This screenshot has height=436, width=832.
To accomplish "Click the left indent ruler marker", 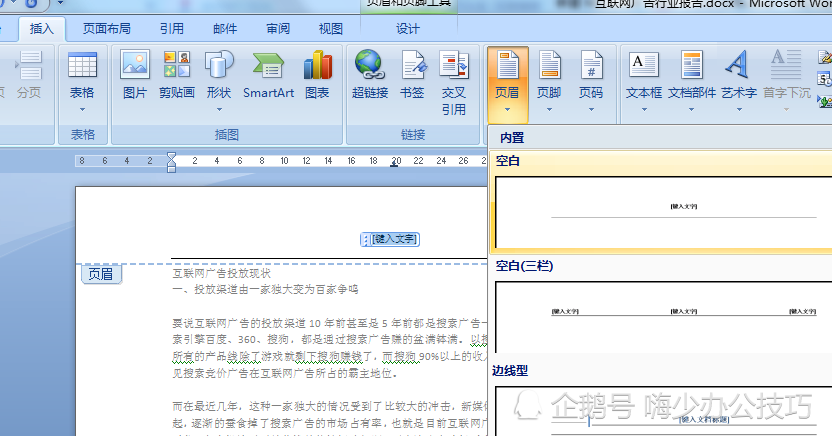I will [x=171, y=169].
